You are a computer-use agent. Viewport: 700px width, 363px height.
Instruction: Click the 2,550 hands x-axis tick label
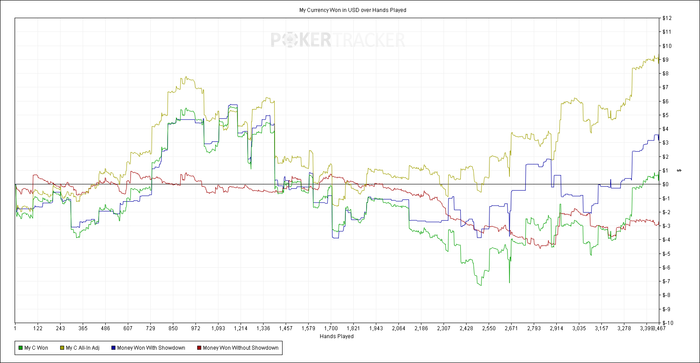click(x=489, y=329)
